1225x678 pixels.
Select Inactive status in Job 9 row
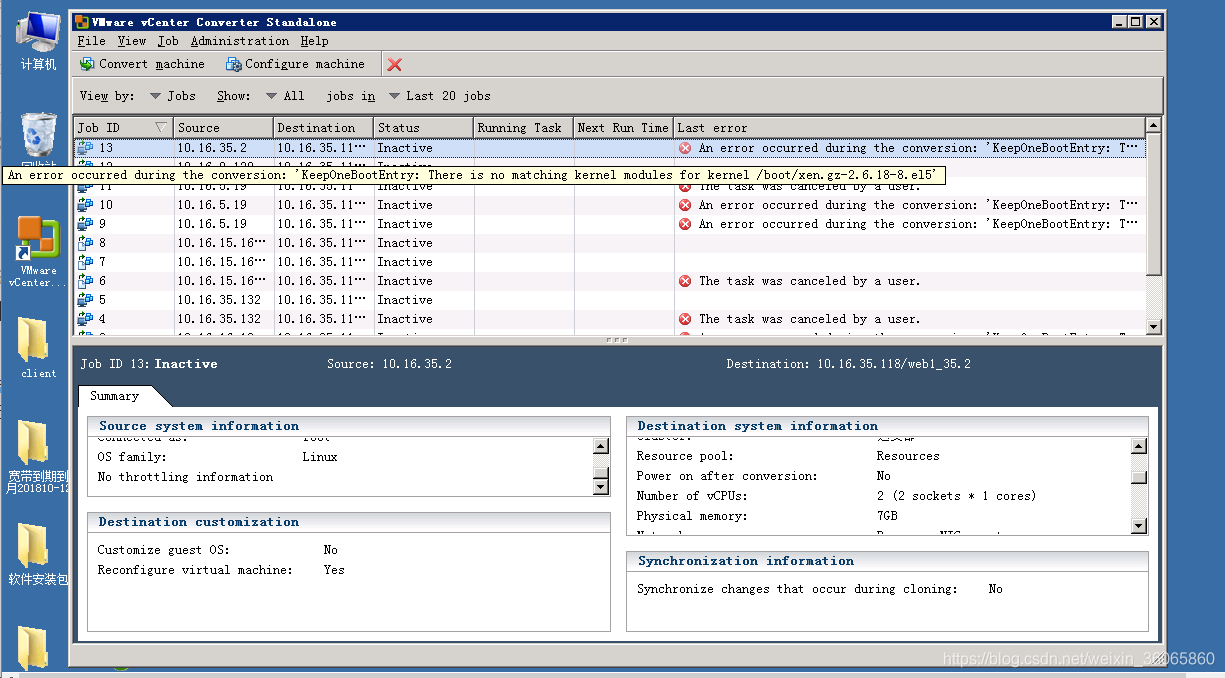coord(405,224)
